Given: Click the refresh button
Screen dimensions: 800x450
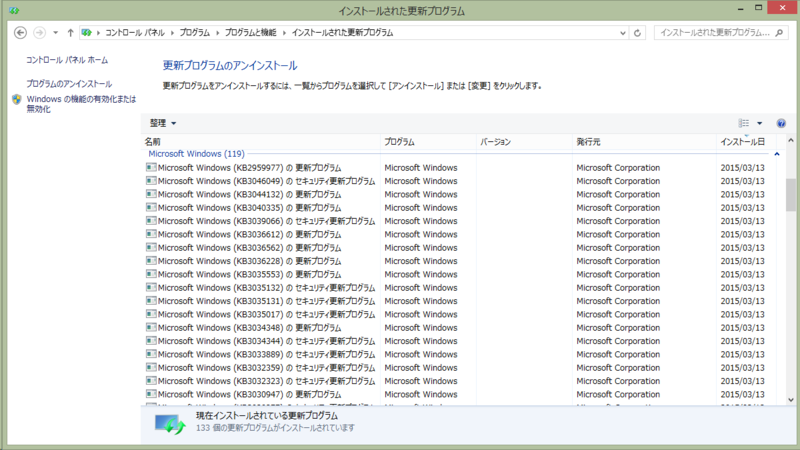Looking at the screenshot, I should (x=637, y=33).
